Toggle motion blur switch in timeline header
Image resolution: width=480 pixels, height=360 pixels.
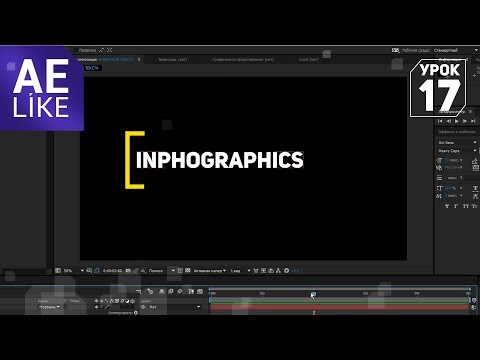180,291
